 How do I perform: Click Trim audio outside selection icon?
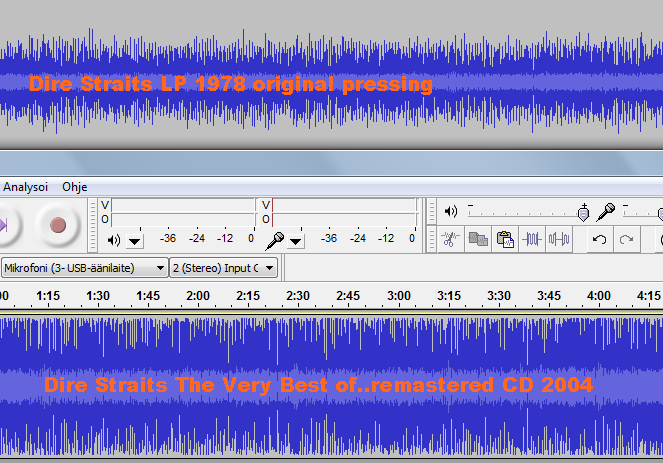point(532,240)
